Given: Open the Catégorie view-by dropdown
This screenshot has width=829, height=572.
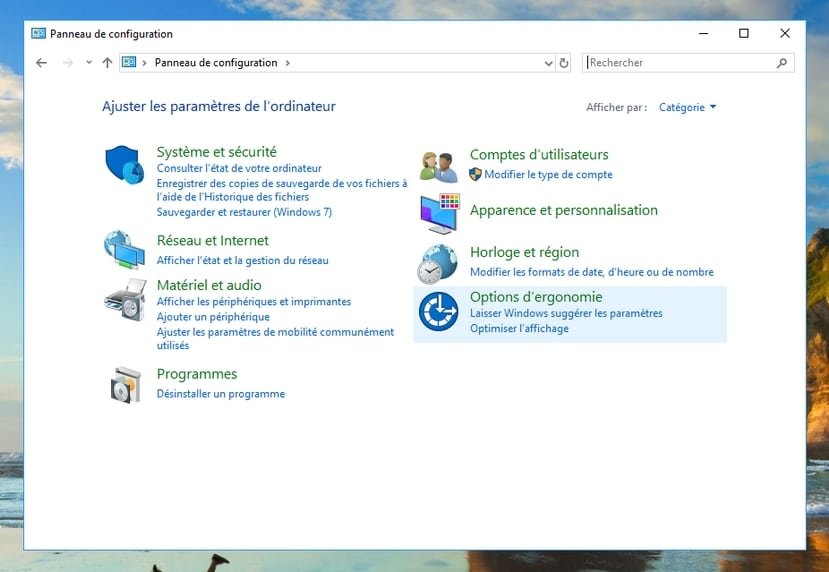Looking at the screenshot, I should click(687, 107).
